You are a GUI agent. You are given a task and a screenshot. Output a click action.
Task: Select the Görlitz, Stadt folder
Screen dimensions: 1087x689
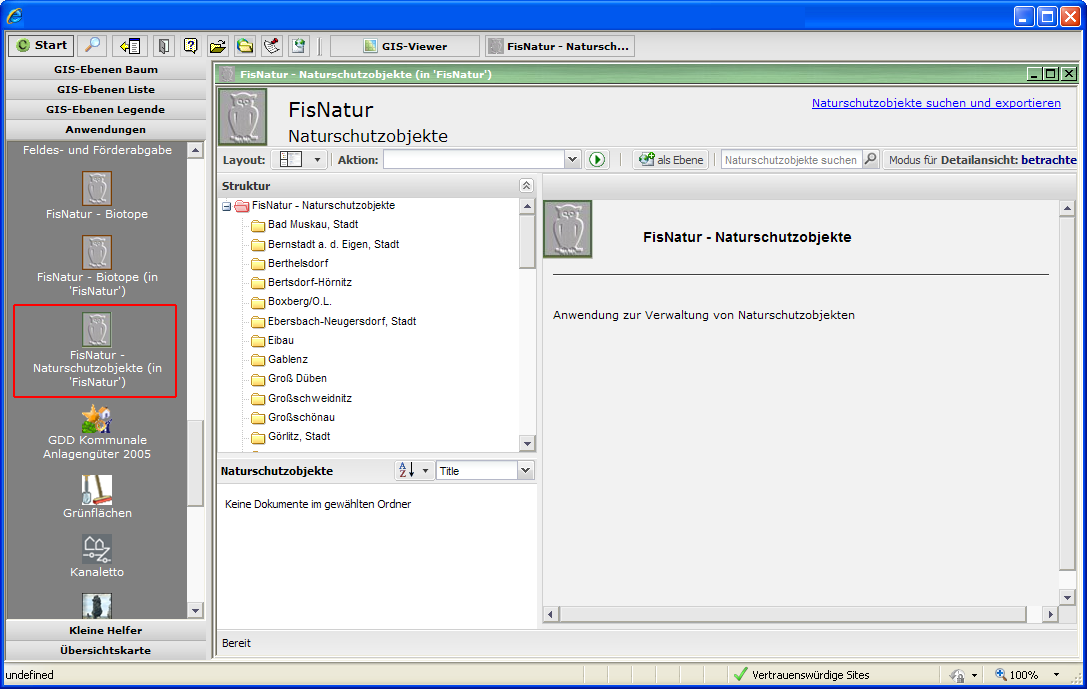point(298,436)
